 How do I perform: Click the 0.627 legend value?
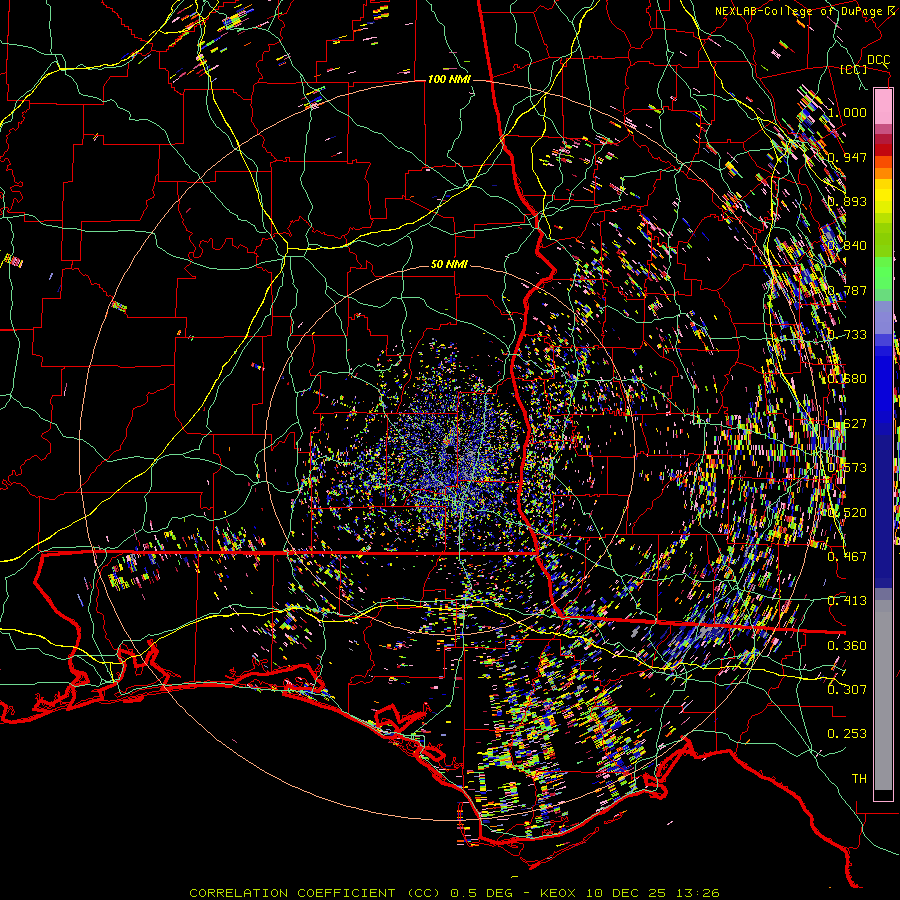[x=847, y=423]
